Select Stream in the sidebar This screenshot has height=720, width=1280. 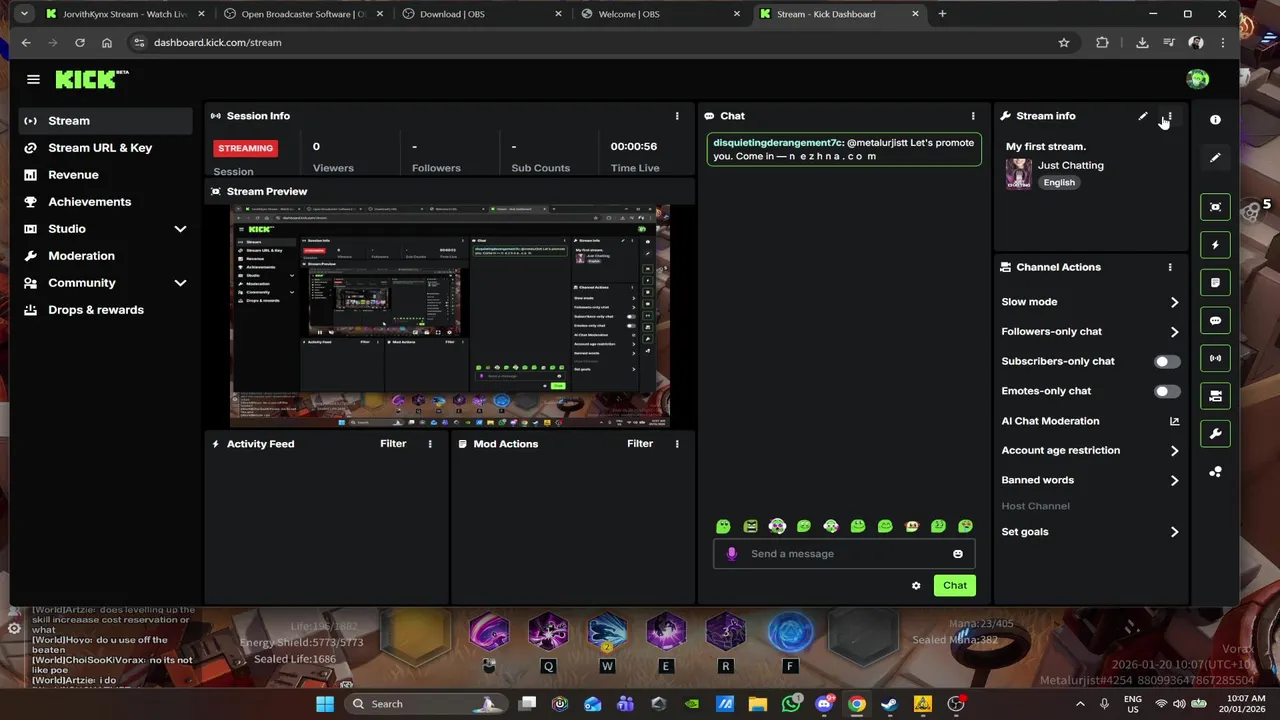(106, 121)
